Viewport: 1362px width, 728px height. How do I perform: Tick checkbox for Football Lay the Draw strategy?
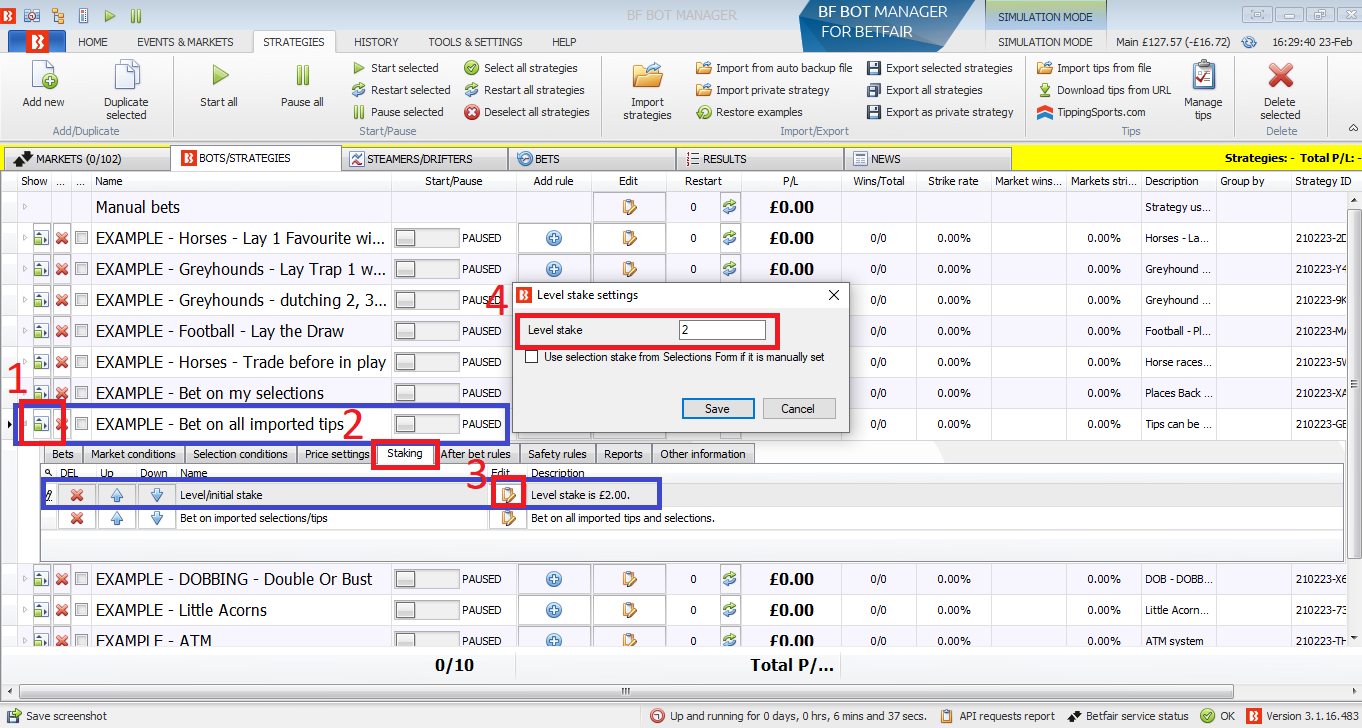82,332
